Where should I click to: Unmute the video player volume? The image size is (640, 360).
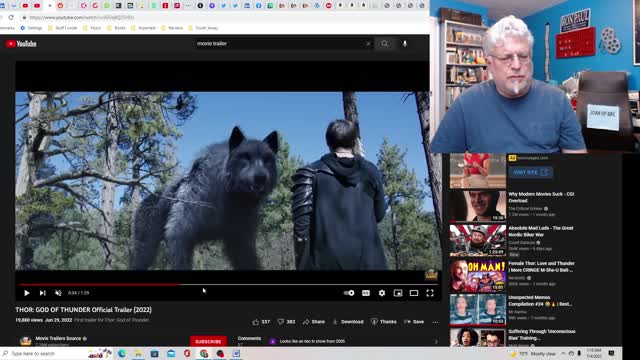point(58,293)
